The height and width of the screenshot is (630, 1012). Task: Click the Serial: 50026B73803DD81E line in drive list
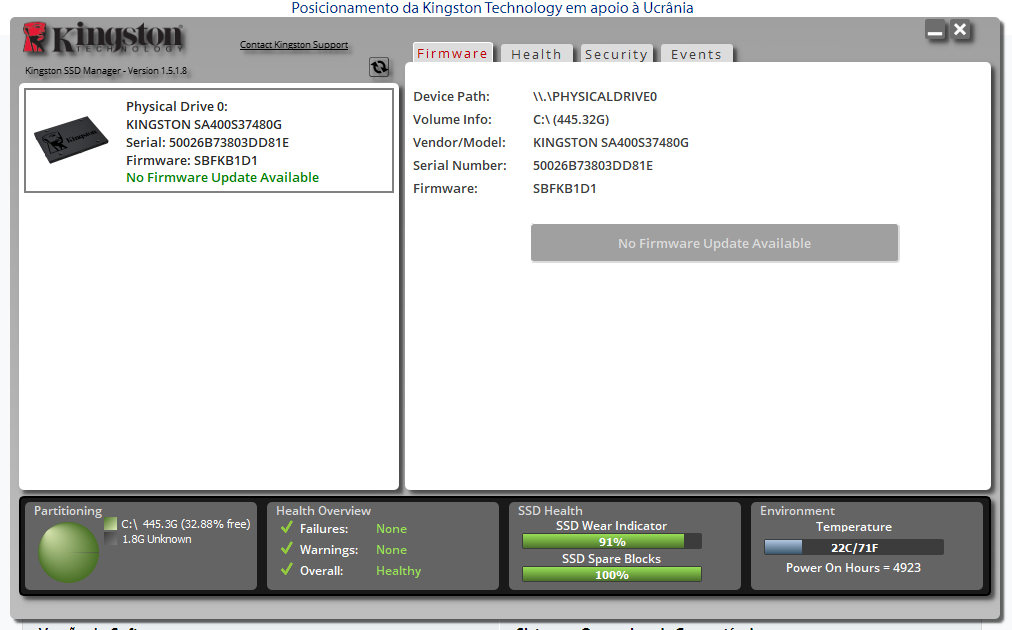click(207, 142)
